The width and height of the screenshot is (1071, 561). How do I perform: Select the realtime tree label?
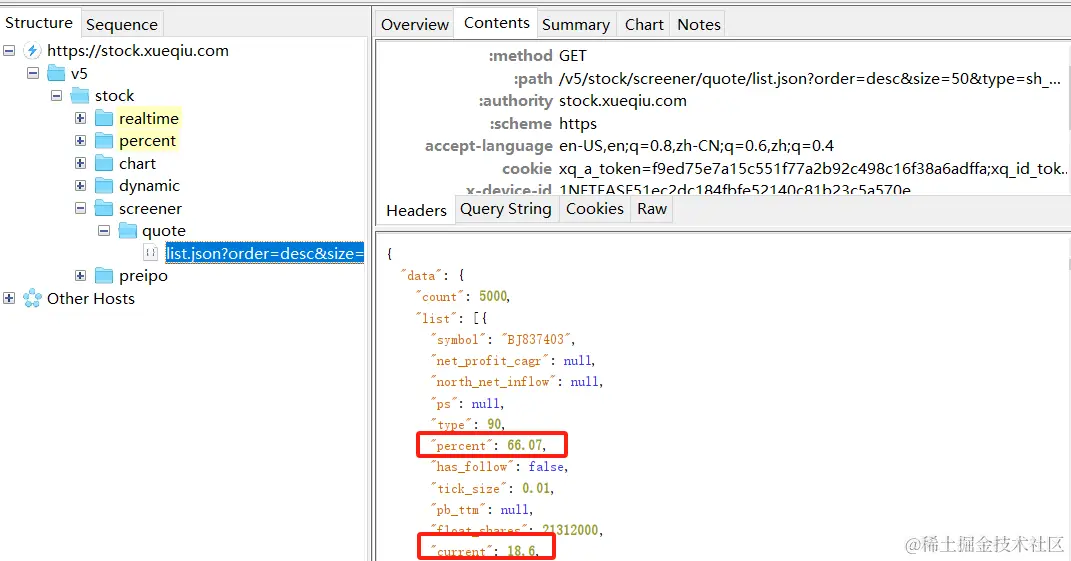click(x=149, y=118)
